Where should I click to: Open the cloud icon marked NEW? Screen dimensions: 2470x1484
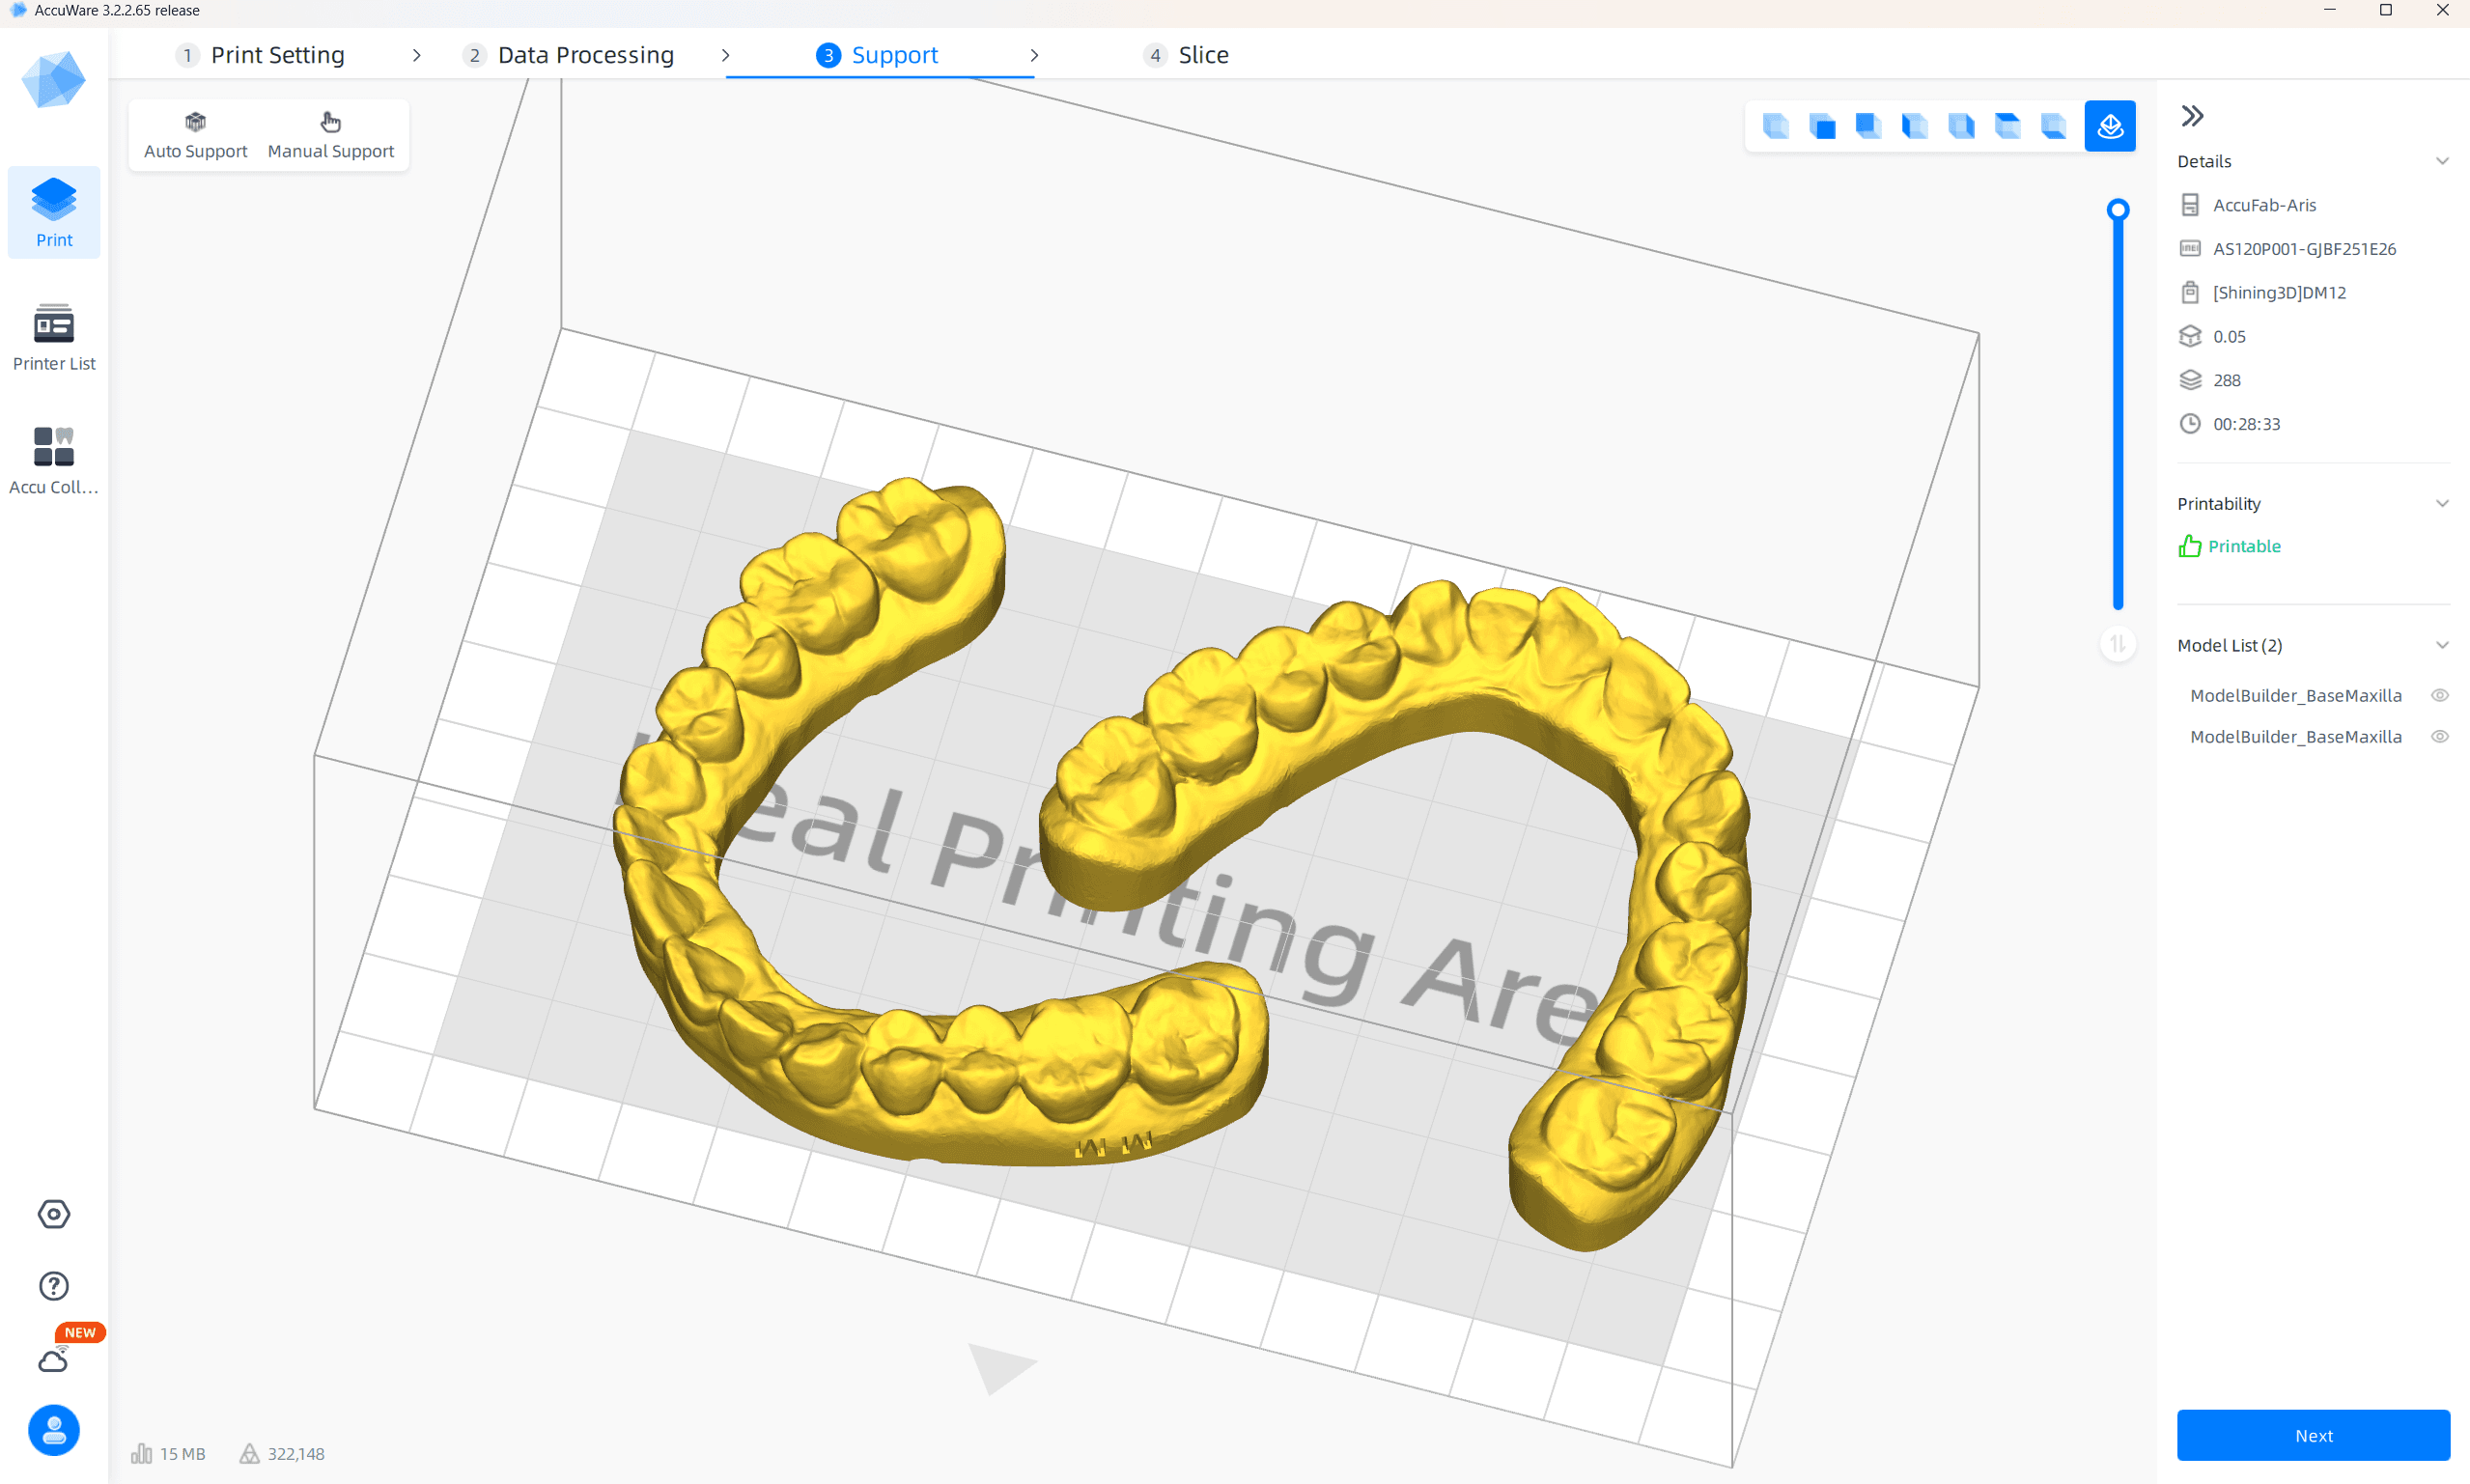click(54, 1360)
